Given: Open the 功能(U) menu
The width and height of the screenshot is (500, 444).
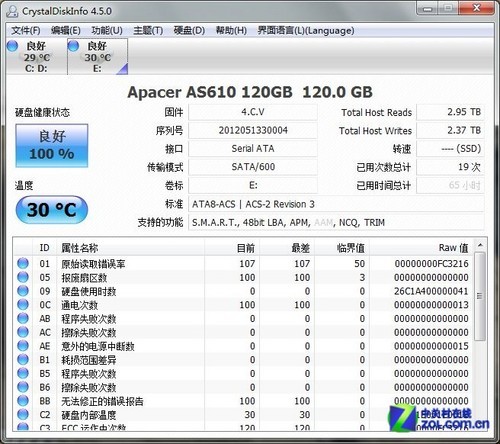Looking at the screenshot, I should pos(107,31).
